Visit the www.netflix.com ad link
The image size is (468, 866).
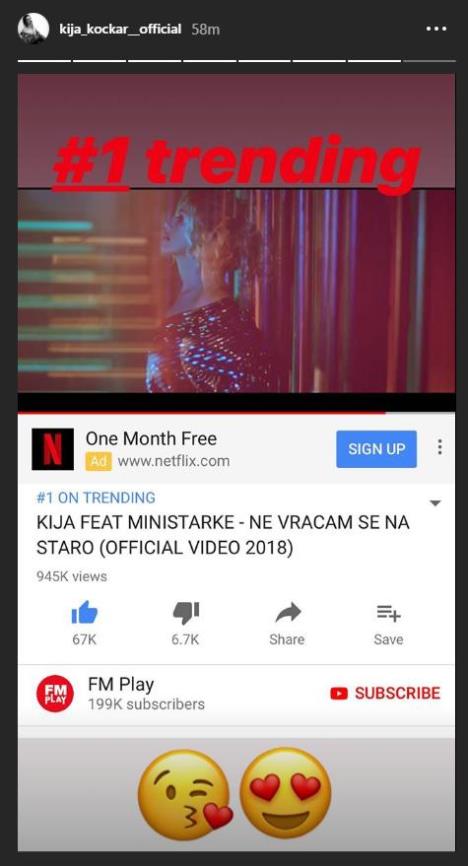(173, 461)
